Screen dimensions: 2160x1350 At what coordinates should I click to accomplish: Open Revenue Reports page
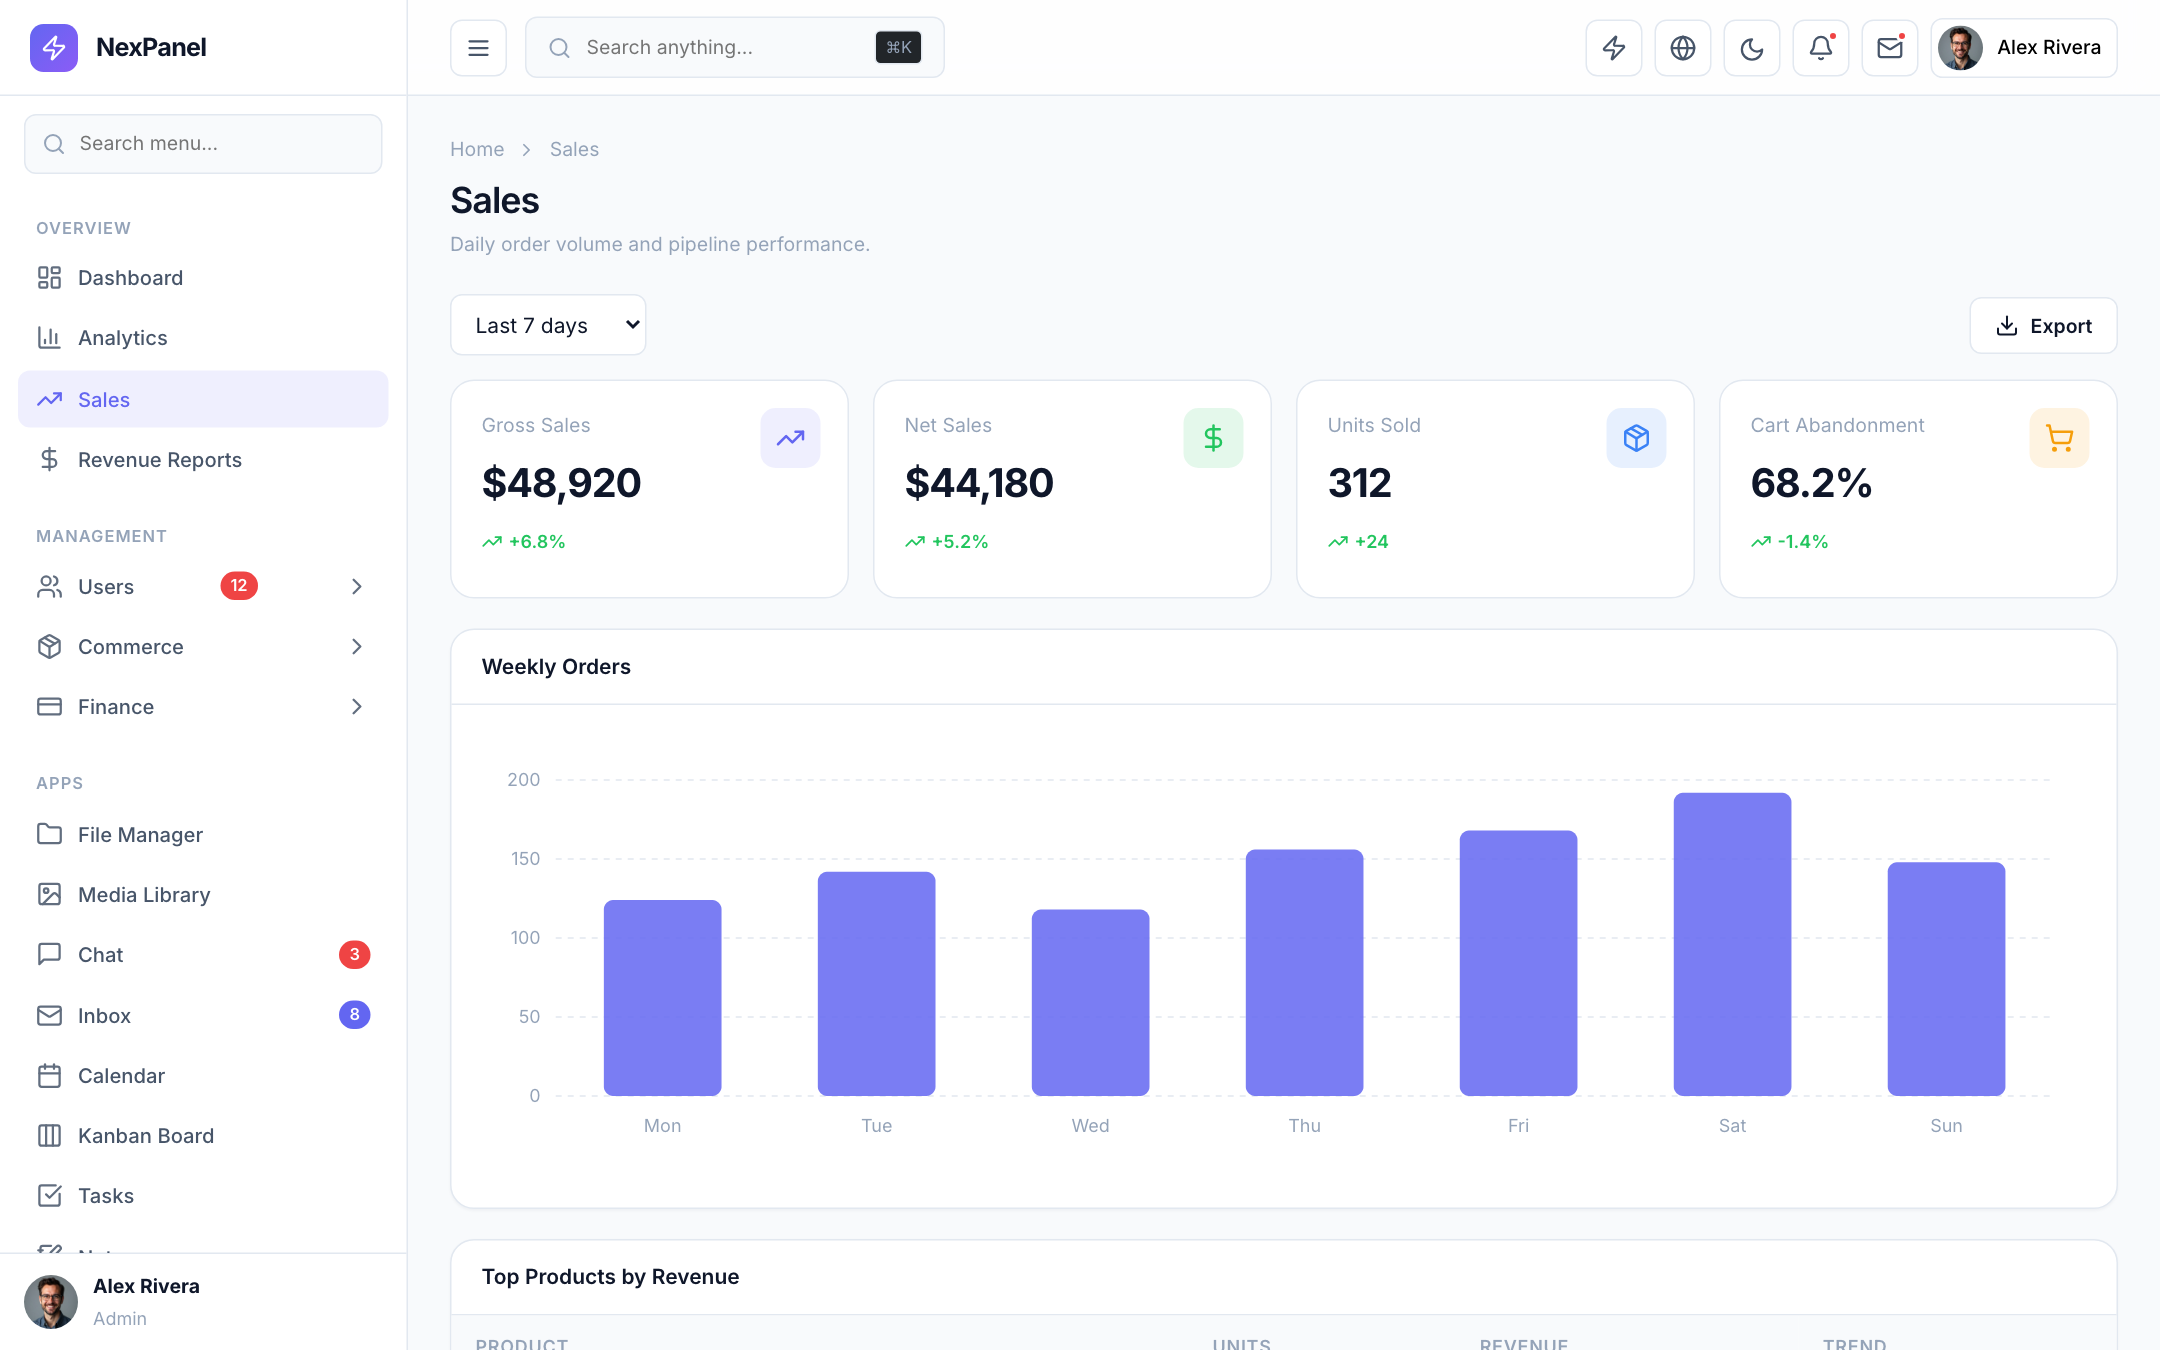[203, 459]
